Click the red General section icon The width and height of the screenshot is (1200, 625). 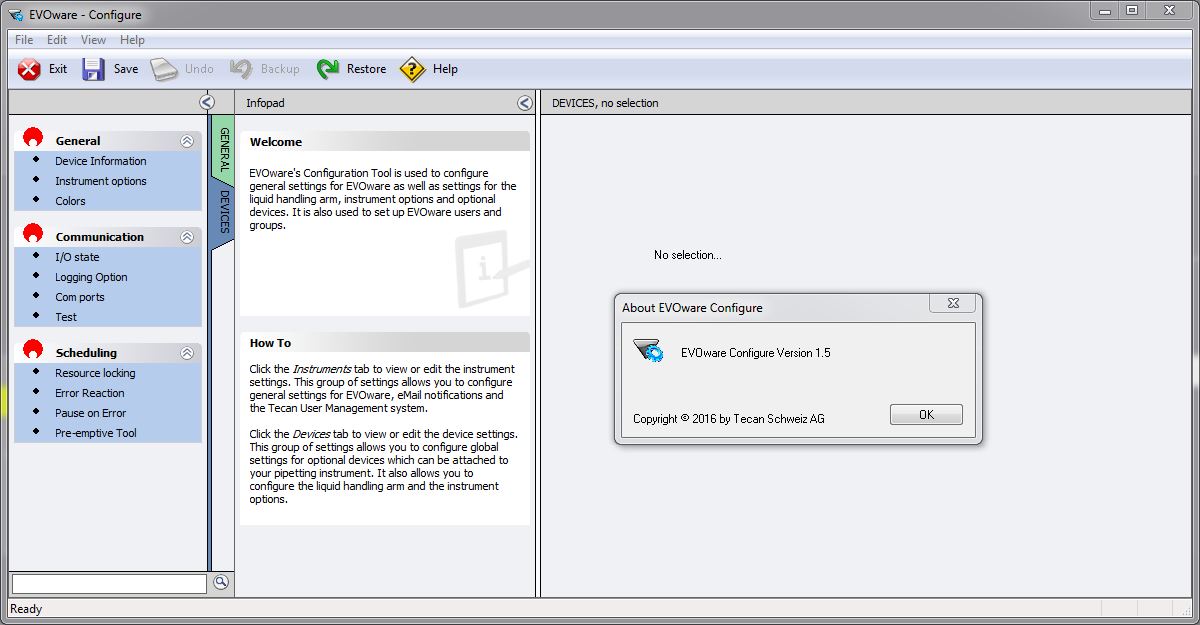[x=33, y=139]
